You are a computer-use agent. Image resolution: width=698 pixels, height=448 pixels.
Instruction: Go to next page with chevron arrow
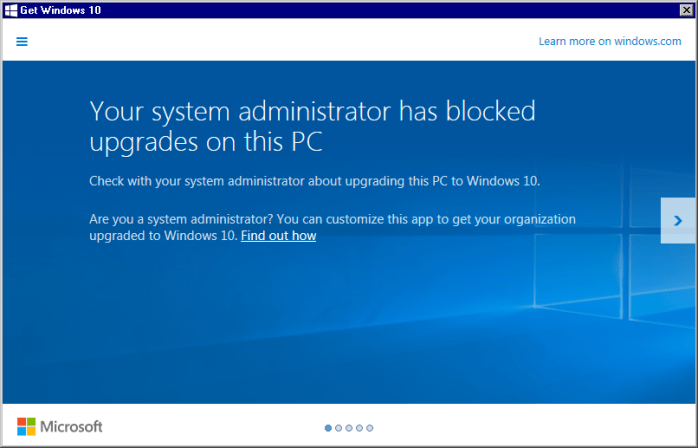pyautogui.click(x=678, y=220)
